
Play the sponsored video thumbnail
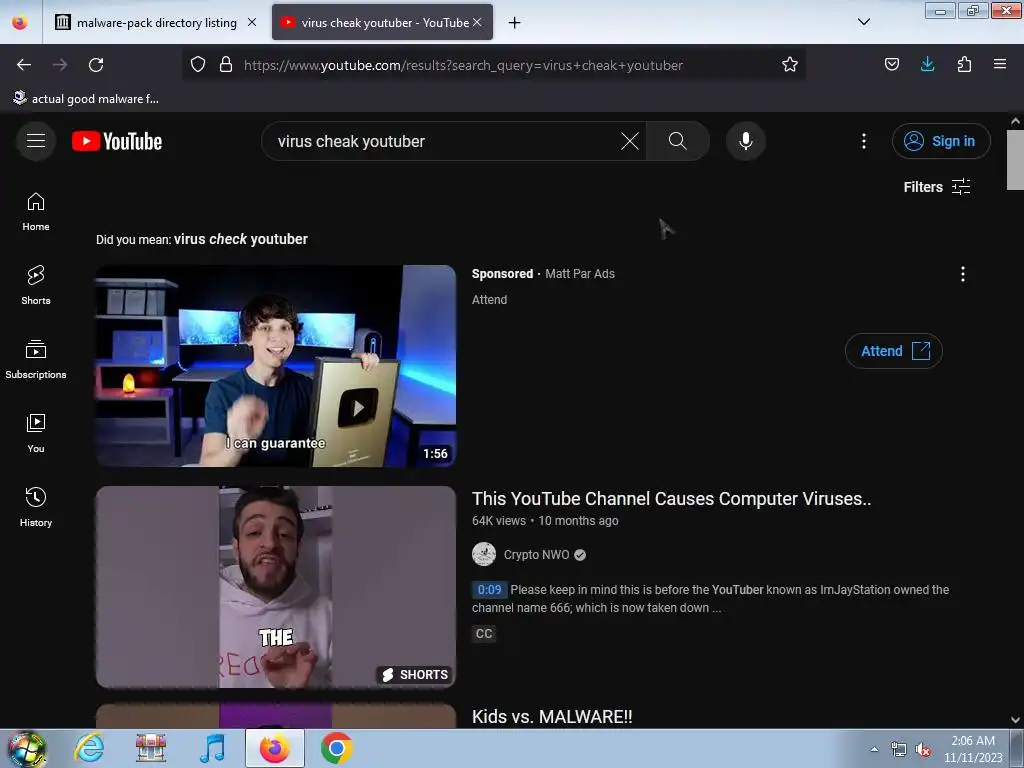pyautogui.click(x=276, y=366)
